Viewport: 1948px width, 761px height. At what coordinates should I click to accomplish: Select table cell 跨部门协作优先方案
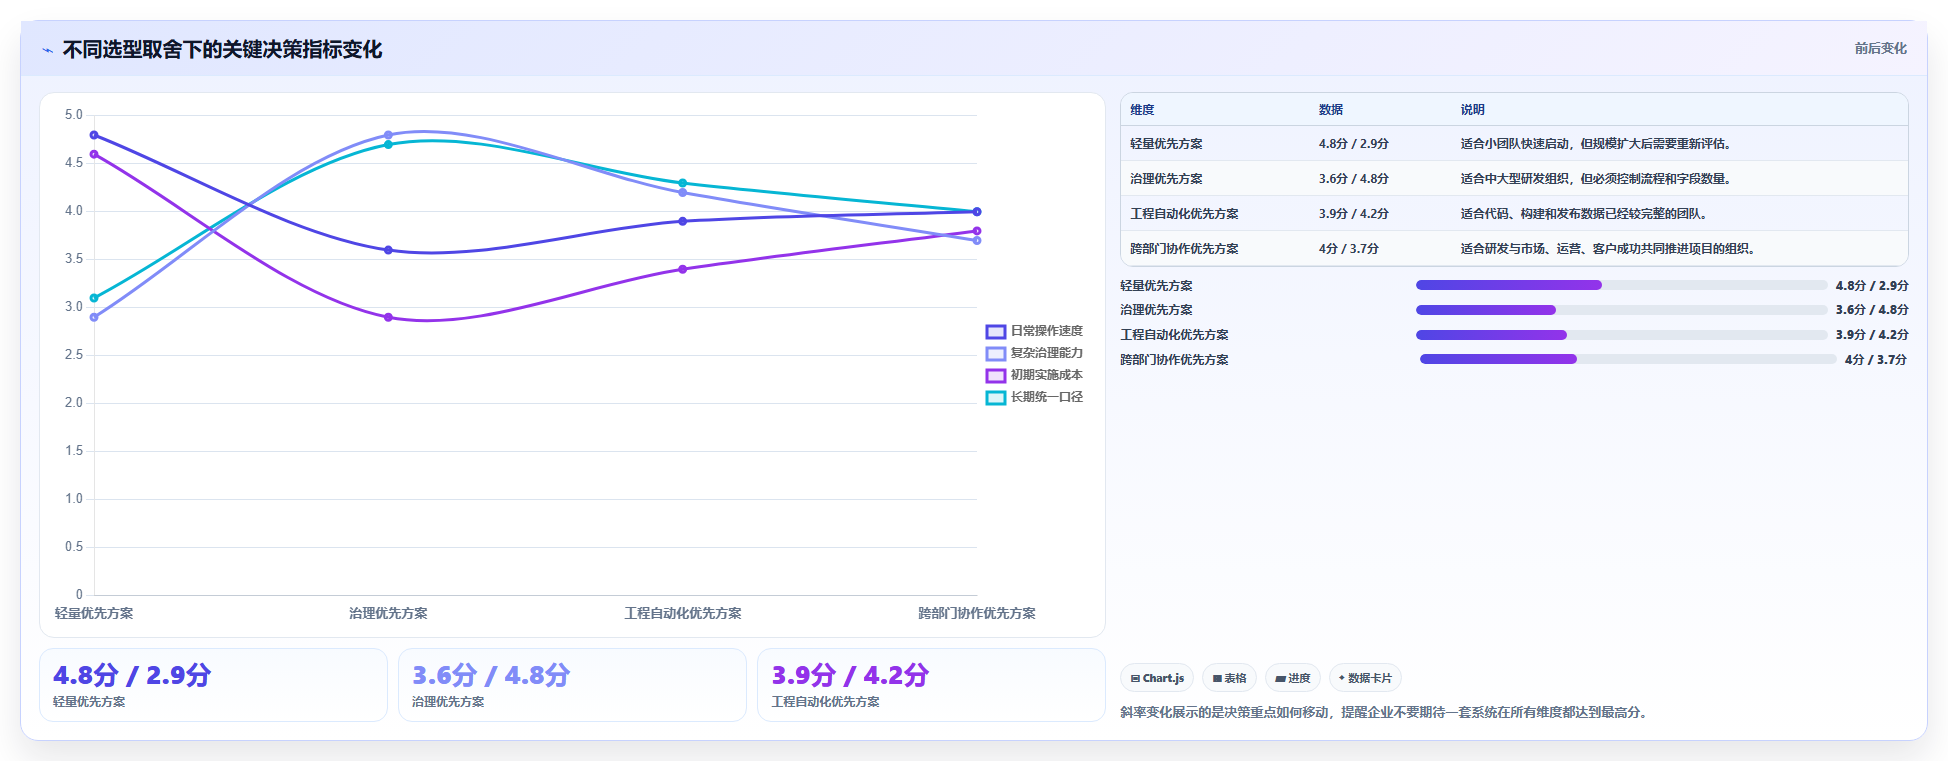click(1184, 249)
